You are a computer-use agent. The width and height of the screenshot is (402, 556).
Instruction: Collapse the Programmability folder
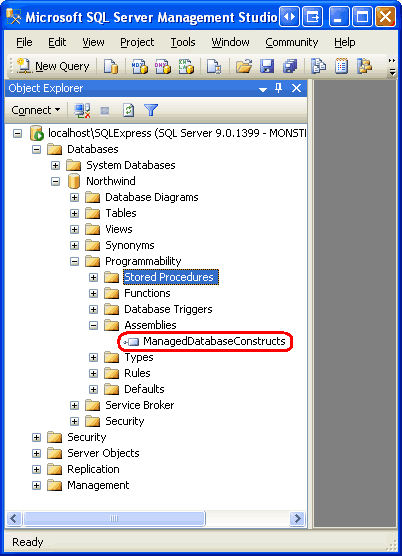tap(74, 261)
